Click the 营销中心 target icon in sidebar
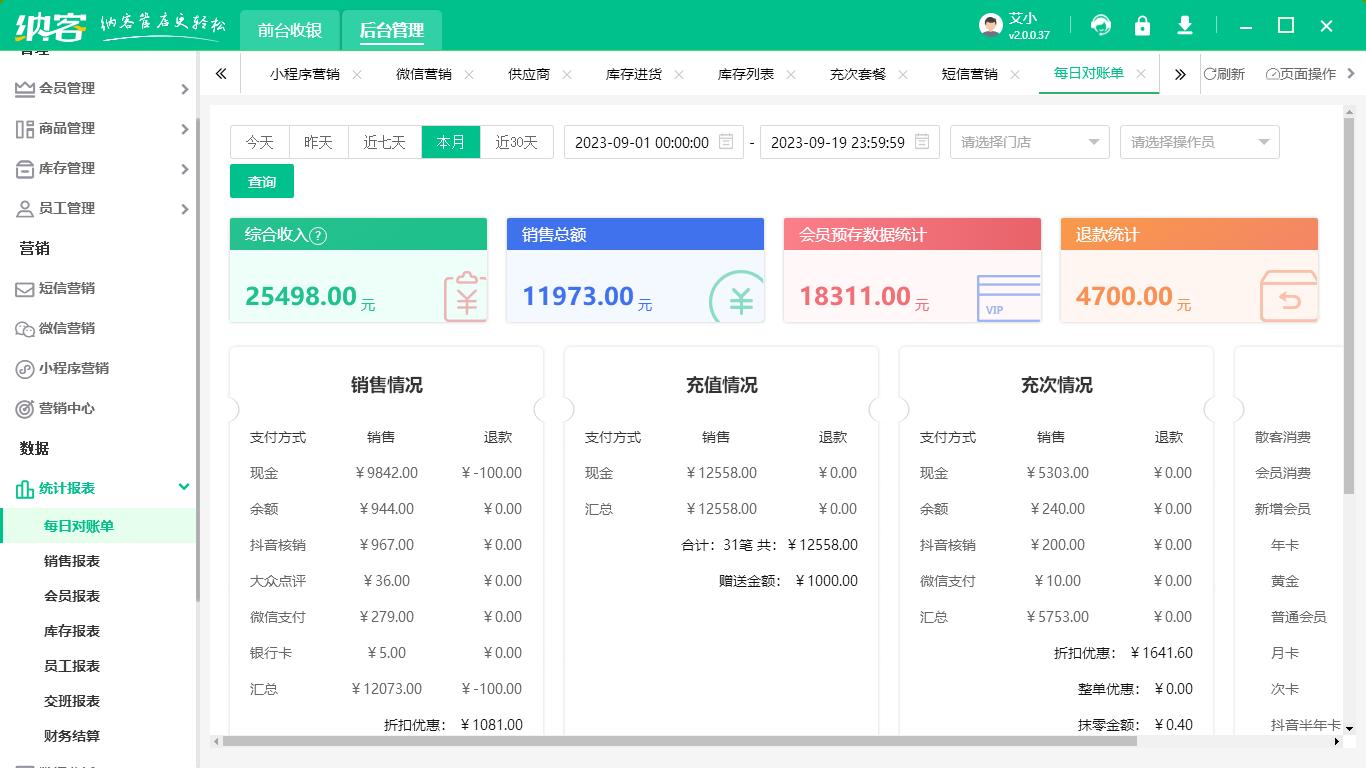The image size is (1366, 768). [x=25, y=408]
